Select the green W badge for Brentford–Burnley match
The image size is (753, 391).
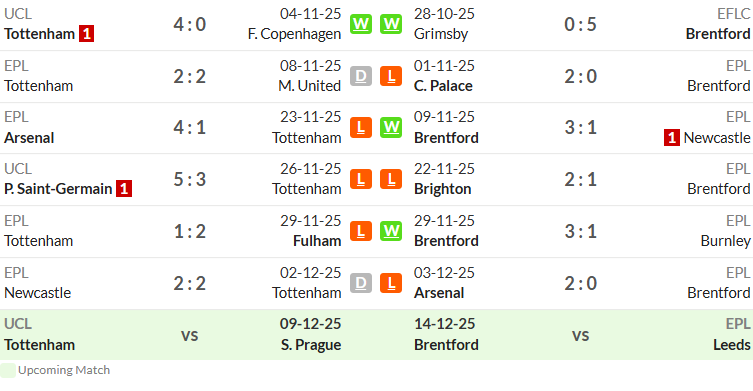pos(391,231)
